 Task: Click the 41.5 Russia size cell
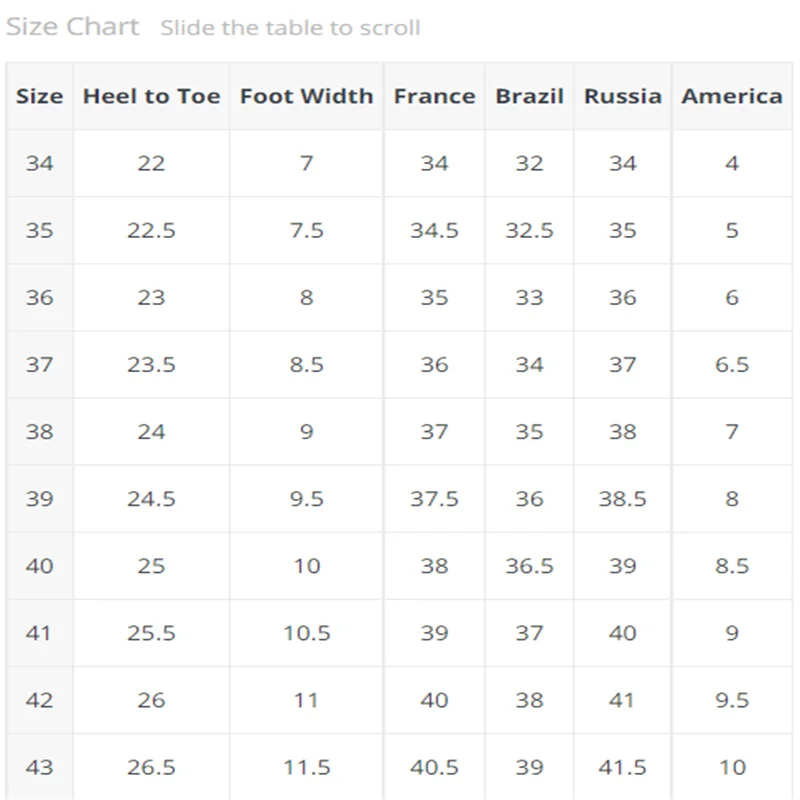622,767
